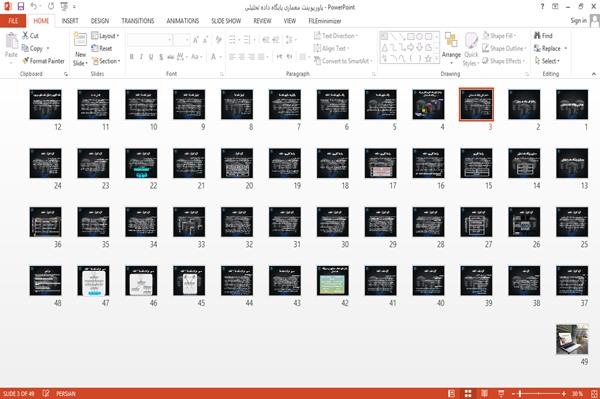
Task: Select slide thumbnail number 47
Action: pyautogui.click(x=93, y=281)
